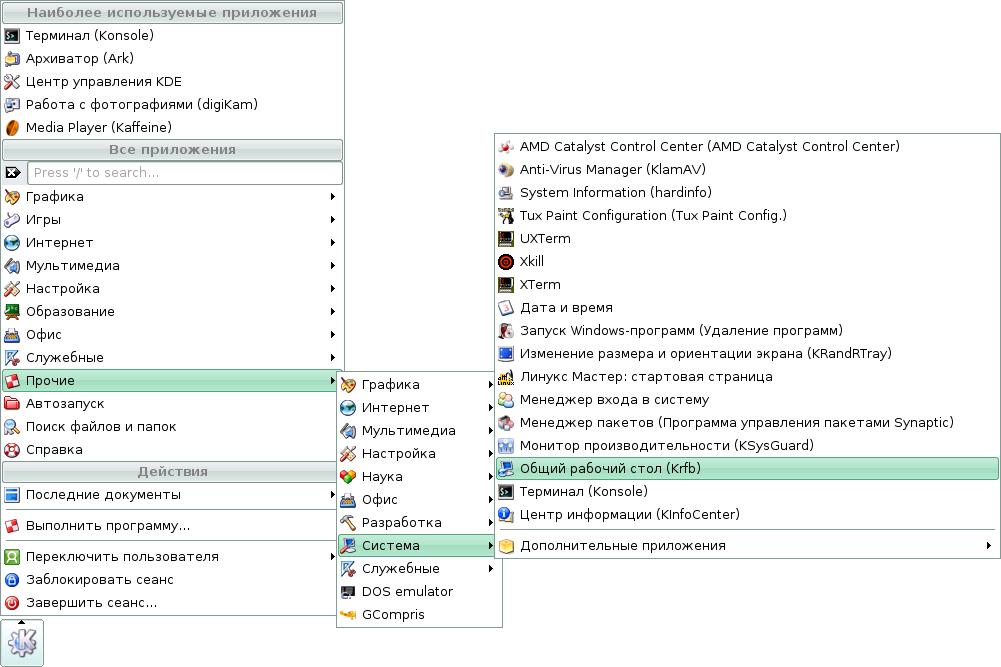Viewport: 1001px width, 667px height.
Task: Click Заблокировать сеанс
Action: coord(100,579)
